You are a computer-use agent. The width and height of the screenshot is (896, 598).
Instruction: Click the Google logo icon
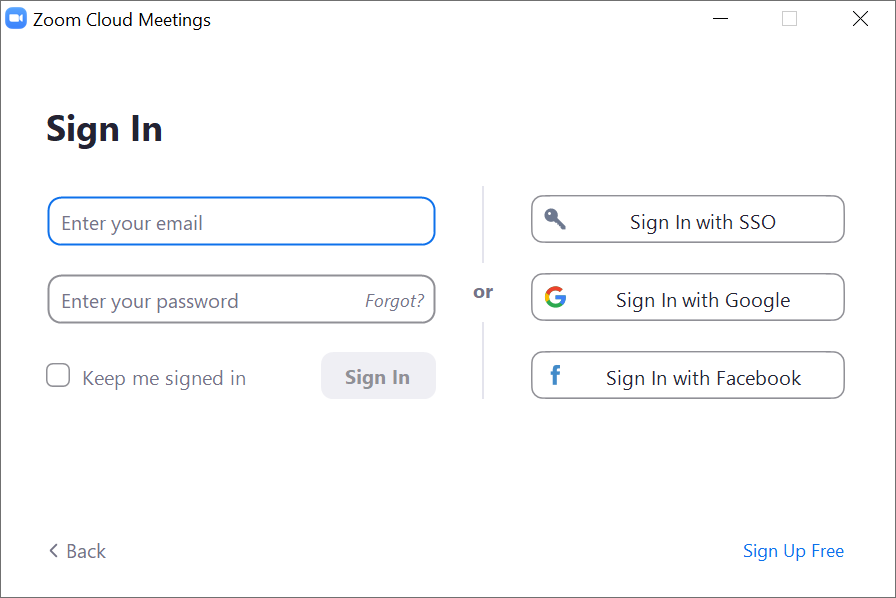coord(555,297)
